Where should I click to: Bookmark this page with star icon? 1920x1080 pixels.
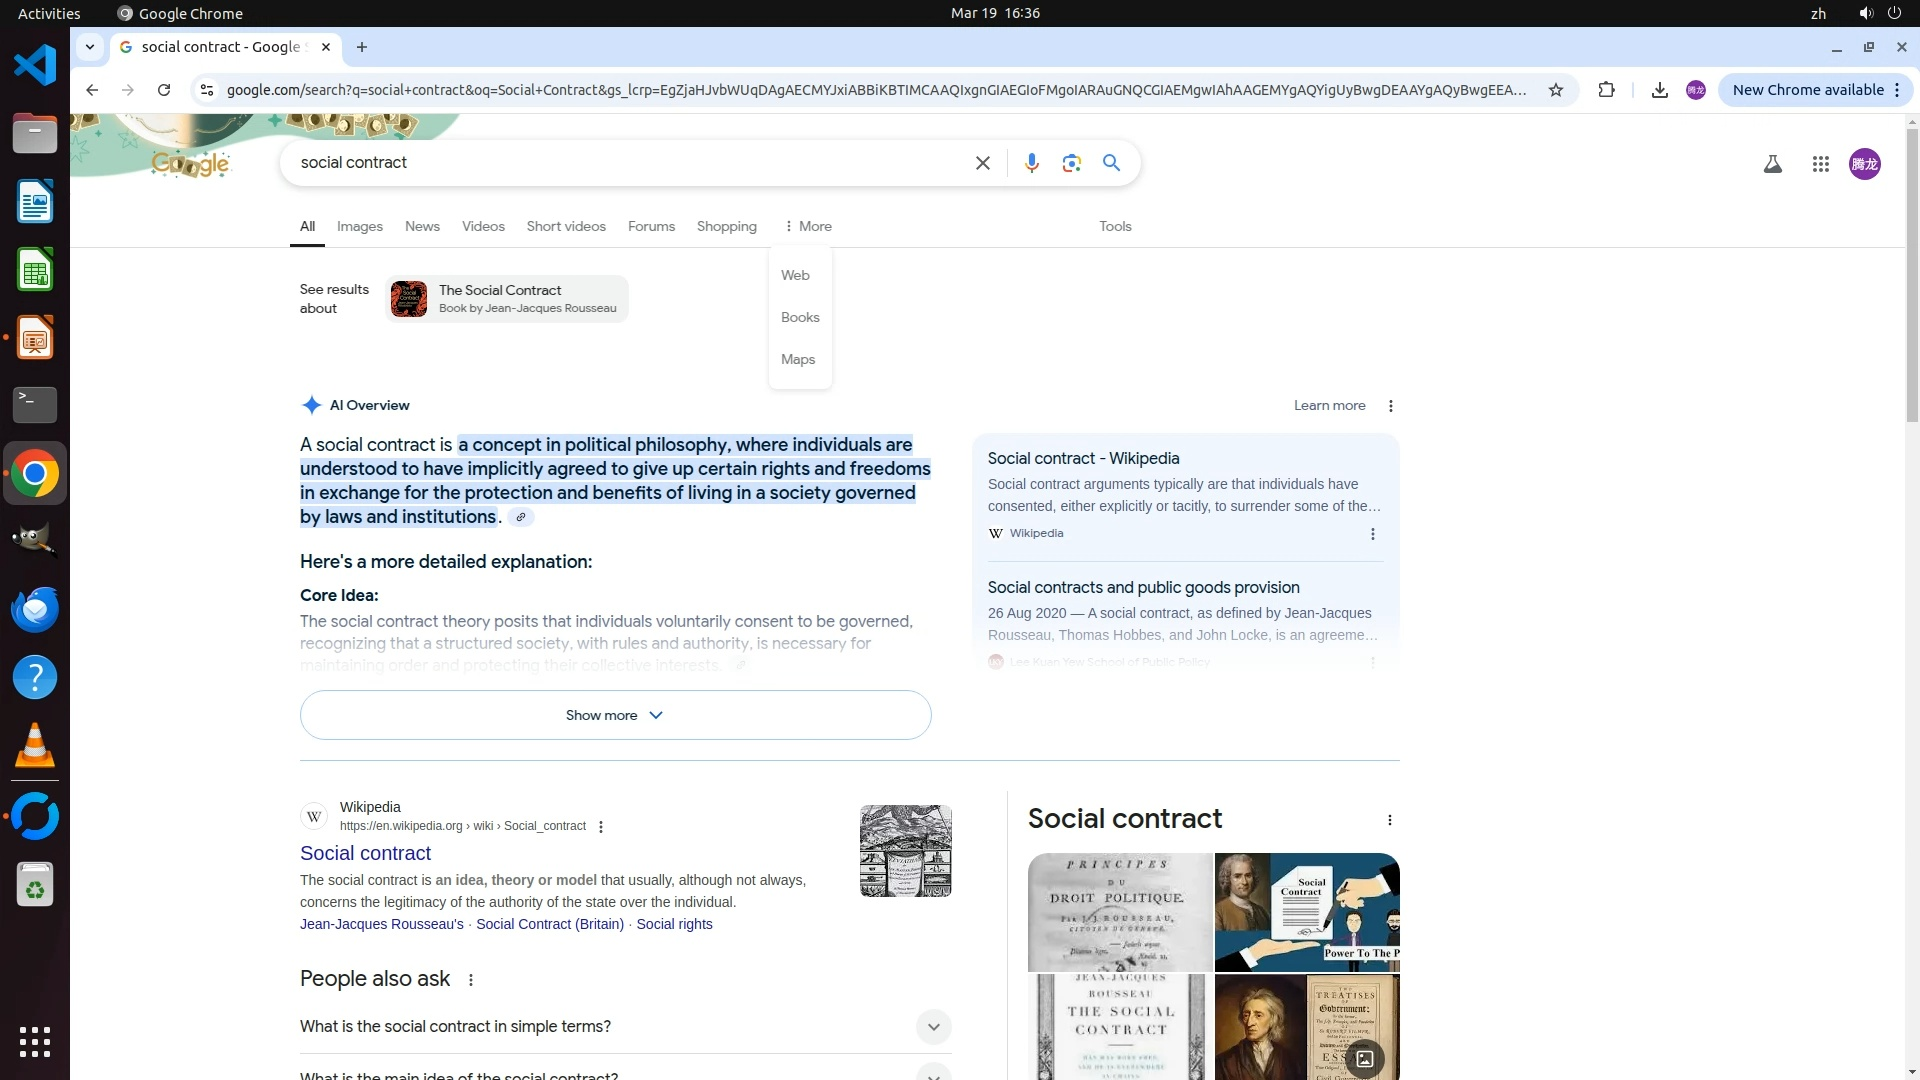pos(1555,90)
